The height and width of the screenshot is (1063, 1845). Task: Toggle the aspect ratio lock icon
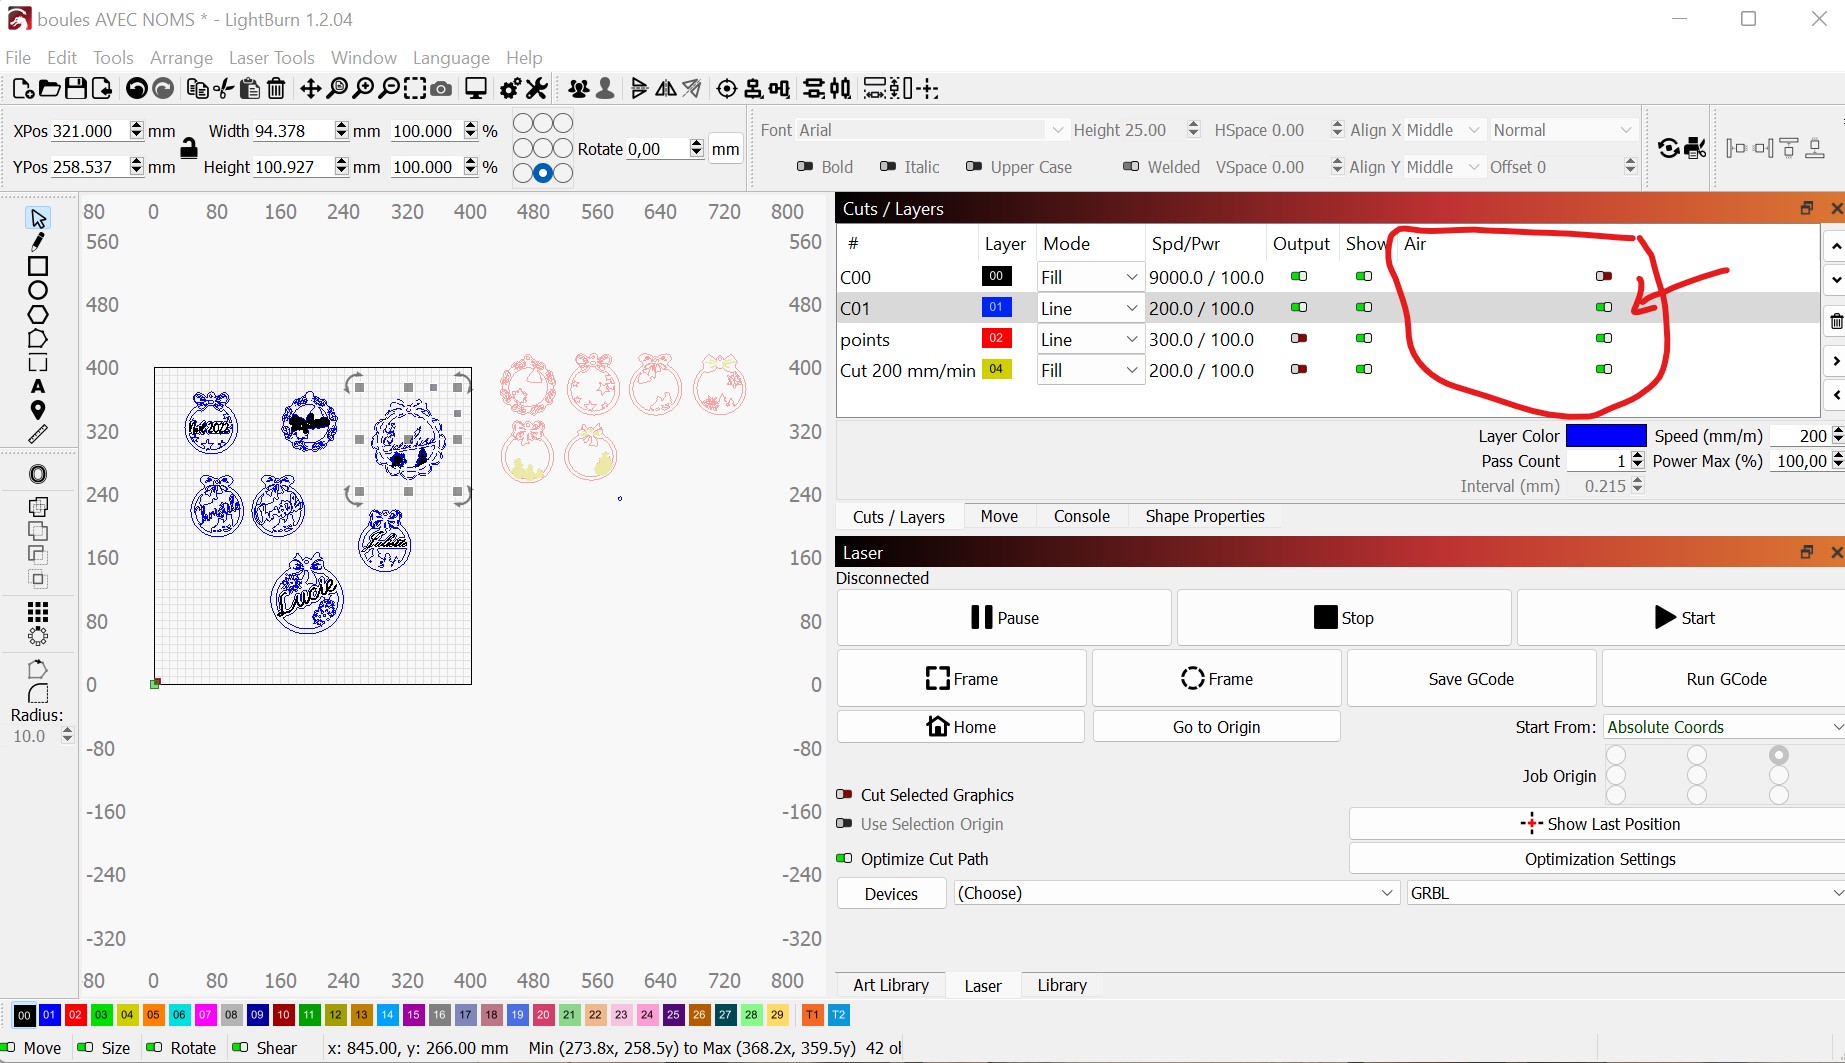click(188, 148)
